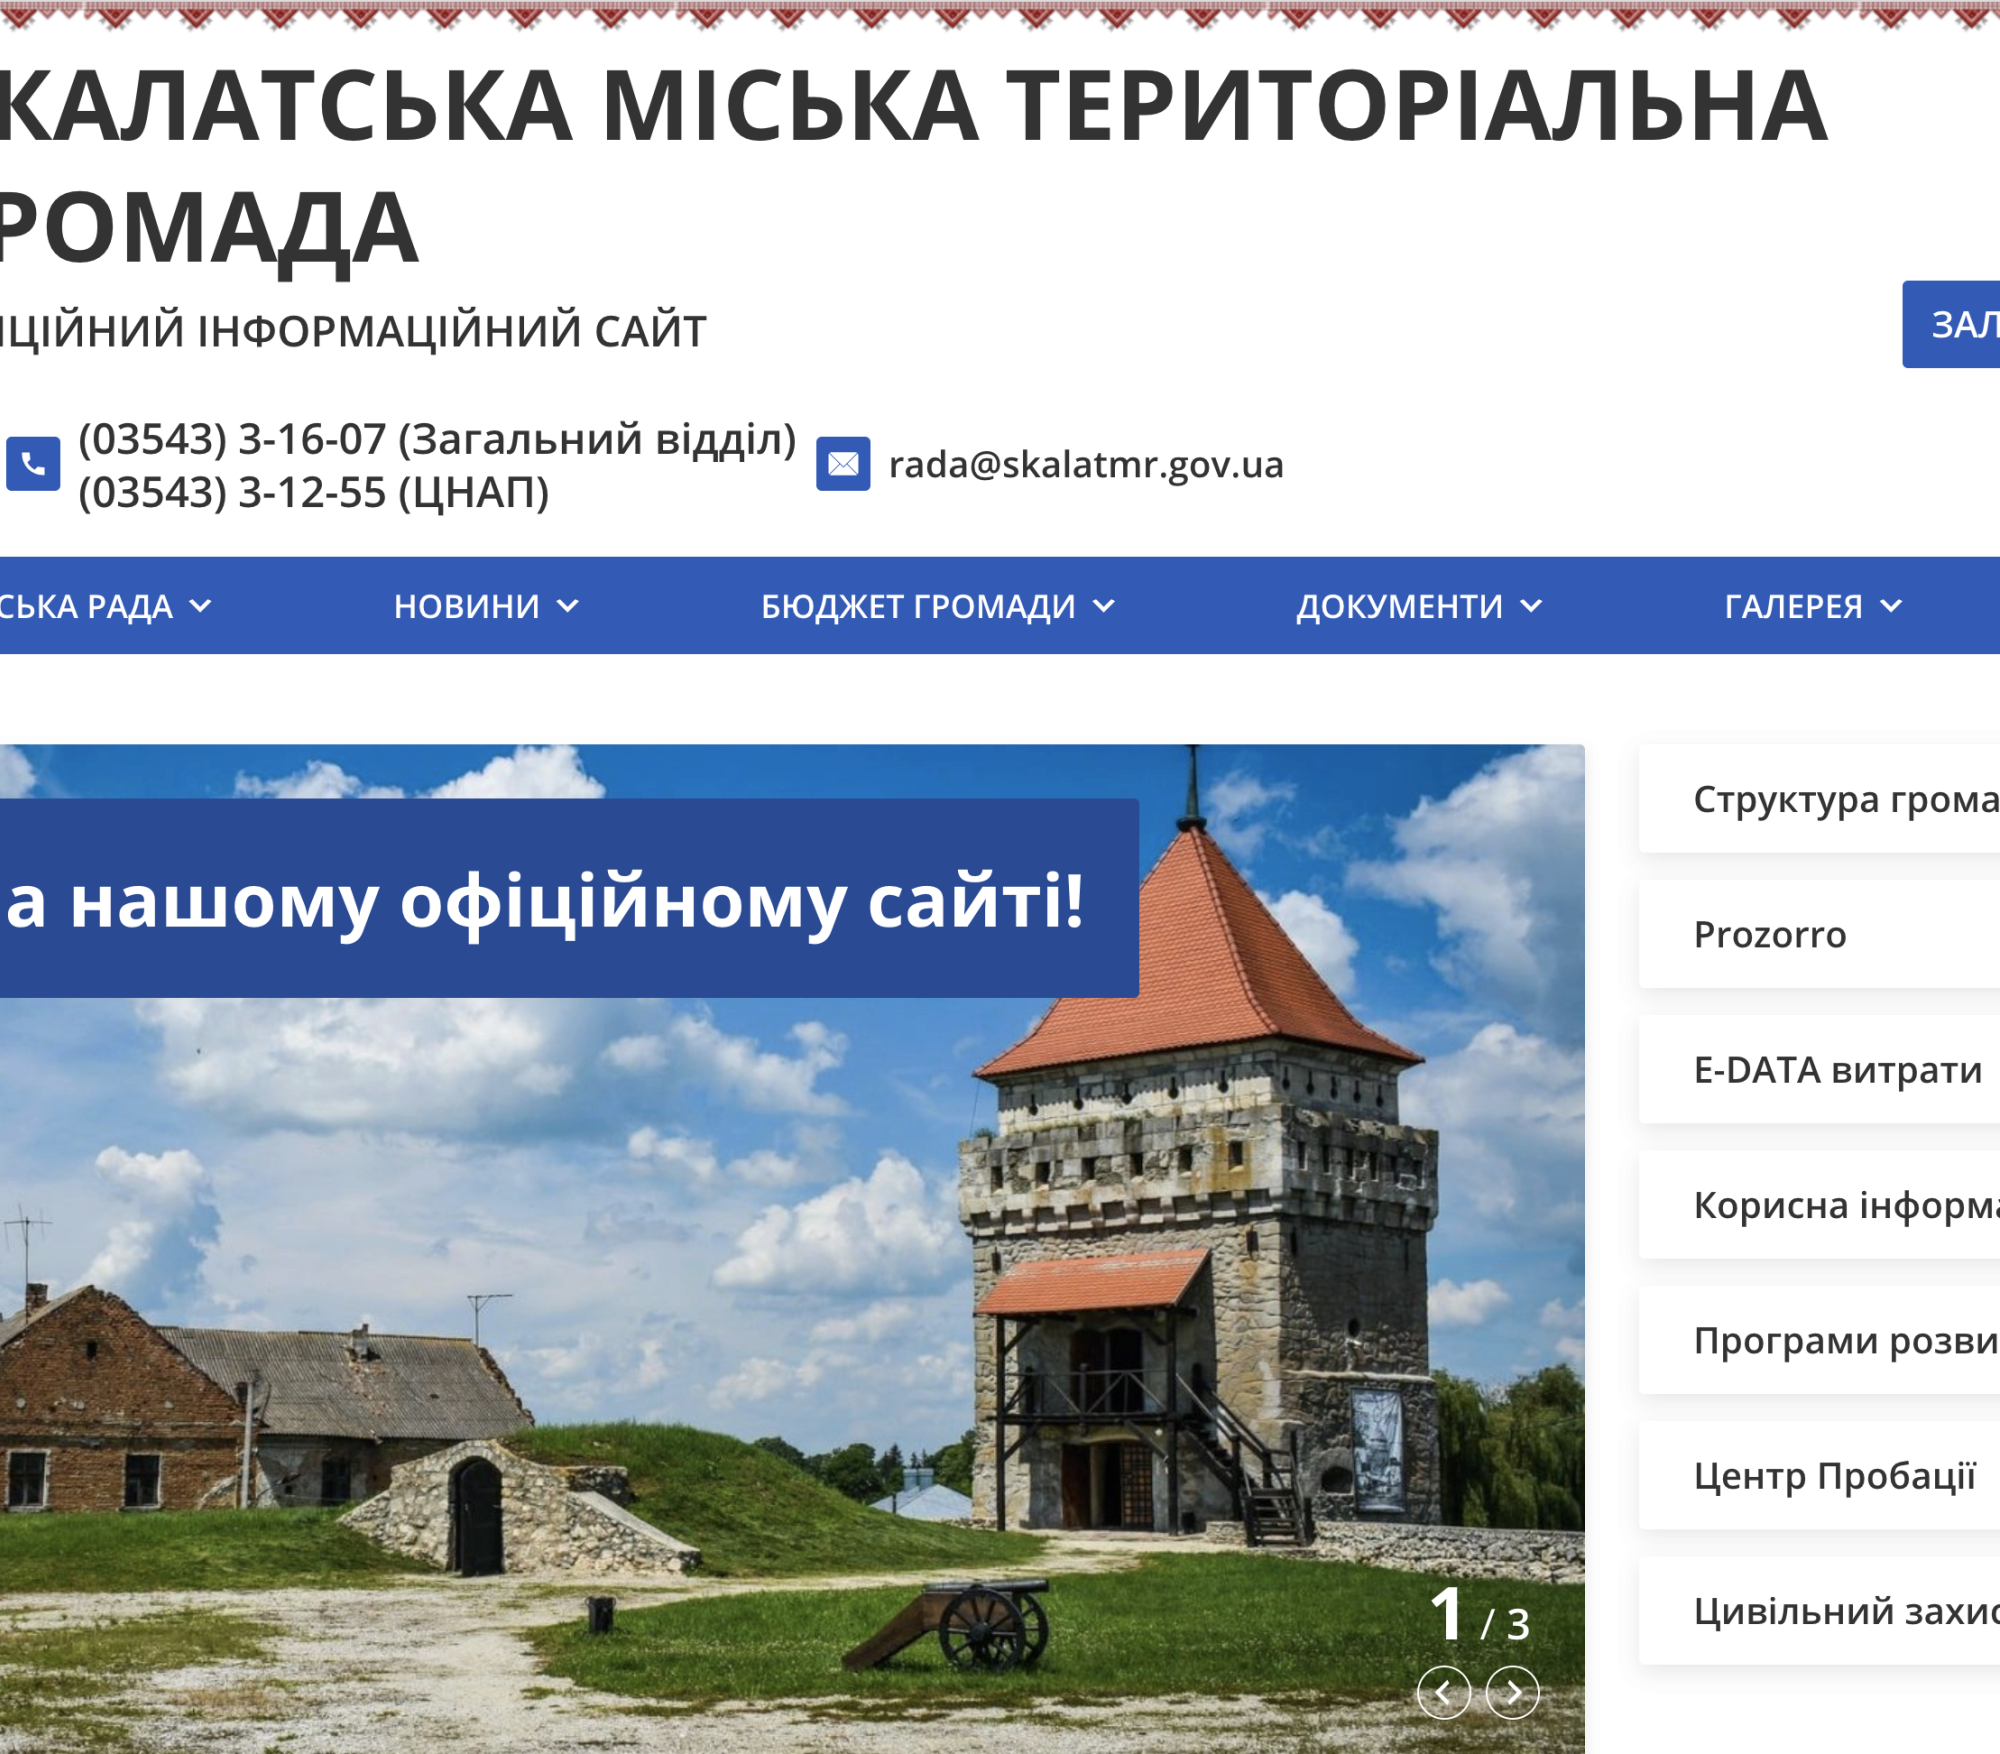Image resolution: width=2000 pixels, height=1754 pixels.
Task: Expand the ГАЛЕРЕЯ dropdown chevron
Action: point(1891,606)
